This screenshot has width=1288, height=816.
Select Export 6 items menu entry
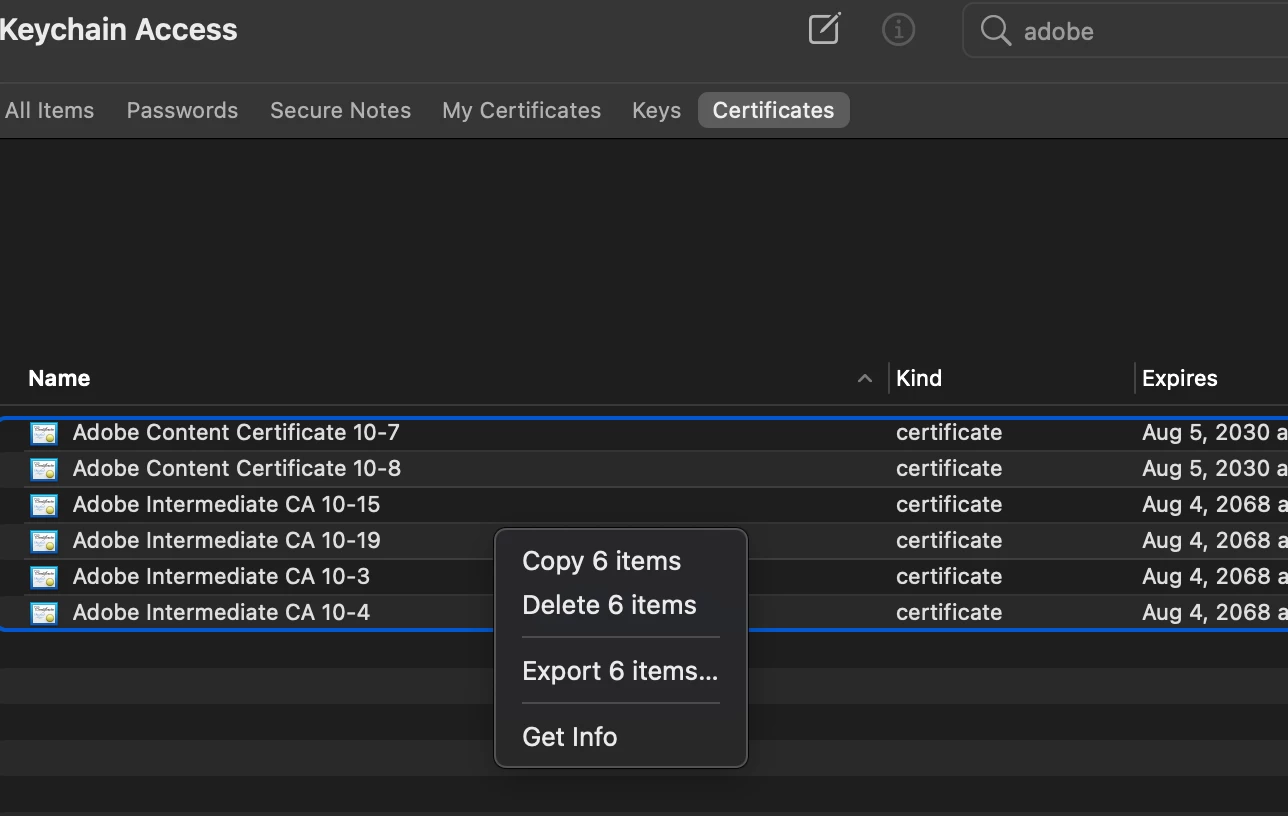click(x=620, y=671)
